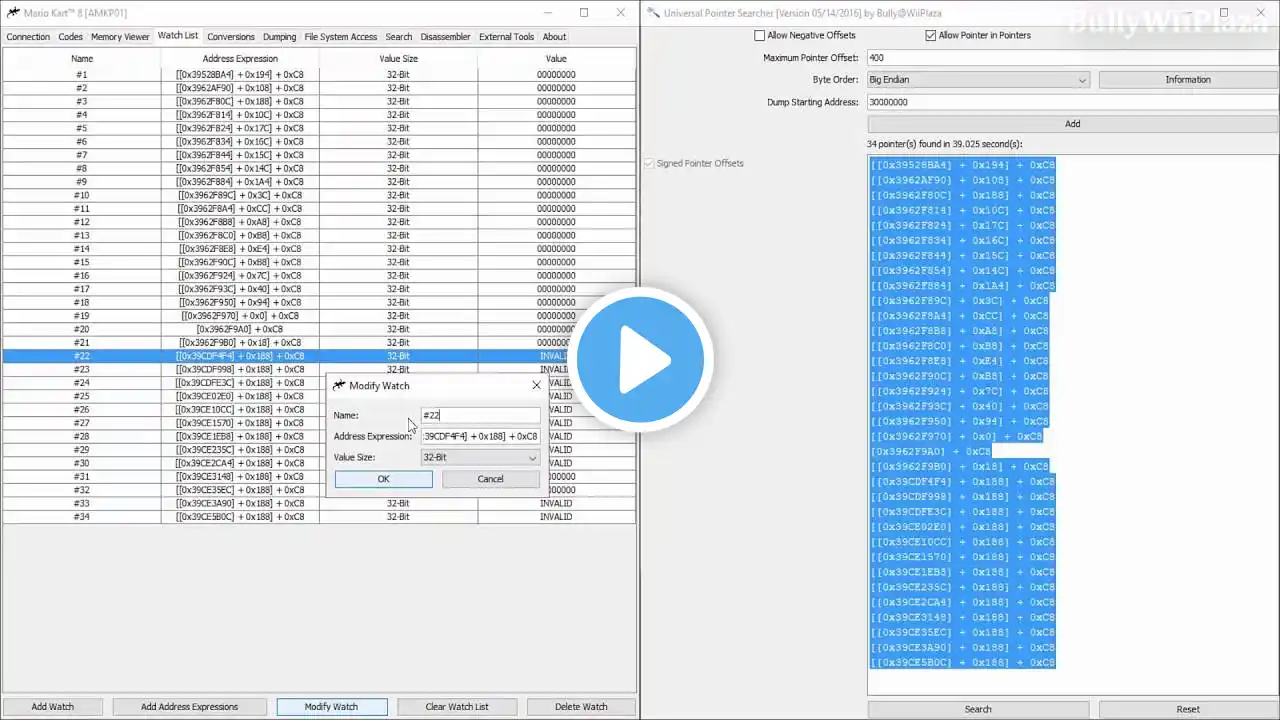Select watch row #15 in the watch list
Viewport: 1280px width, 720px height.
[x=319, y=262]
